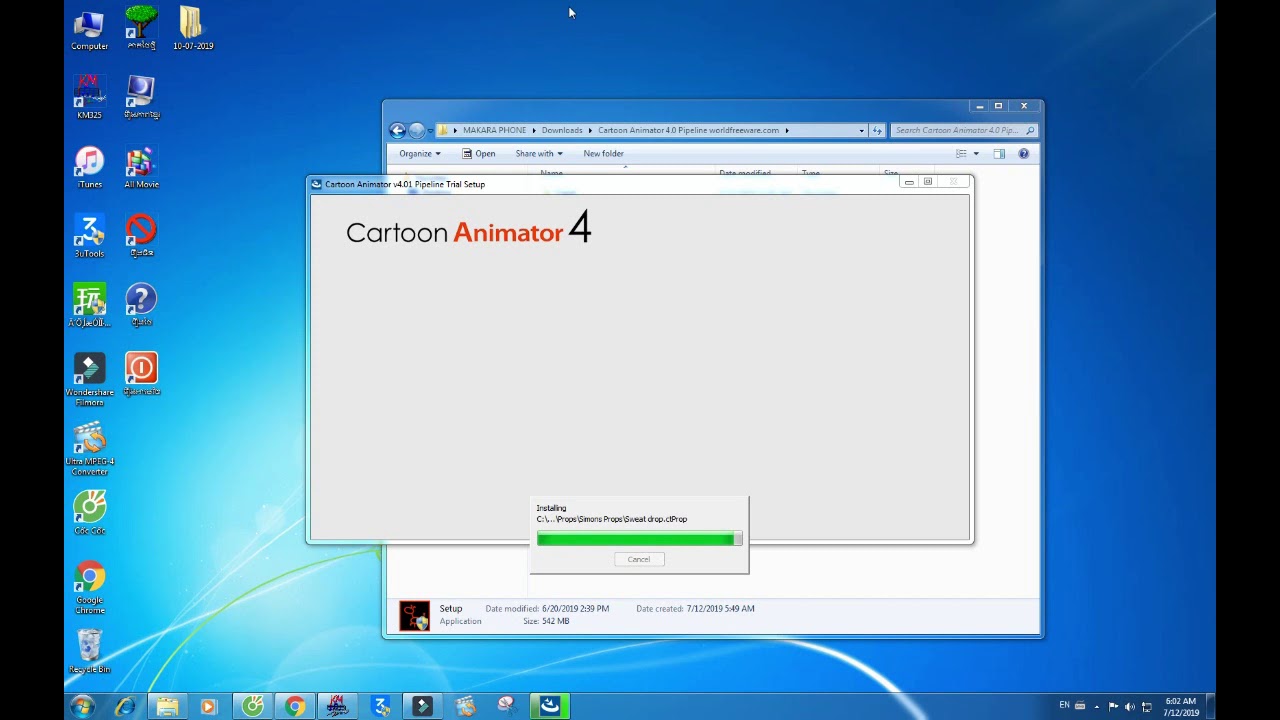This screenshot has height=720, width=1280.
Task: Open Windows Media Player from taskbar
Action: click(209, 706)
